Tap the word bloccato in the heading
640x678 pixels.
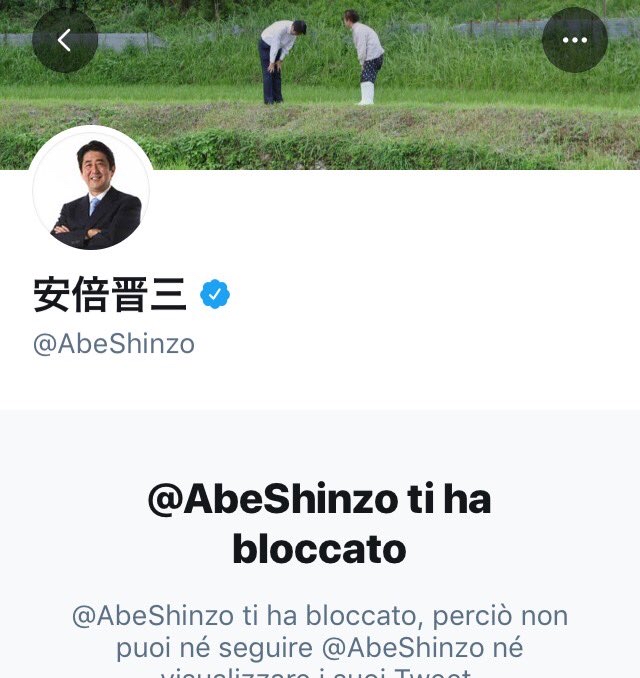point(319,549)
